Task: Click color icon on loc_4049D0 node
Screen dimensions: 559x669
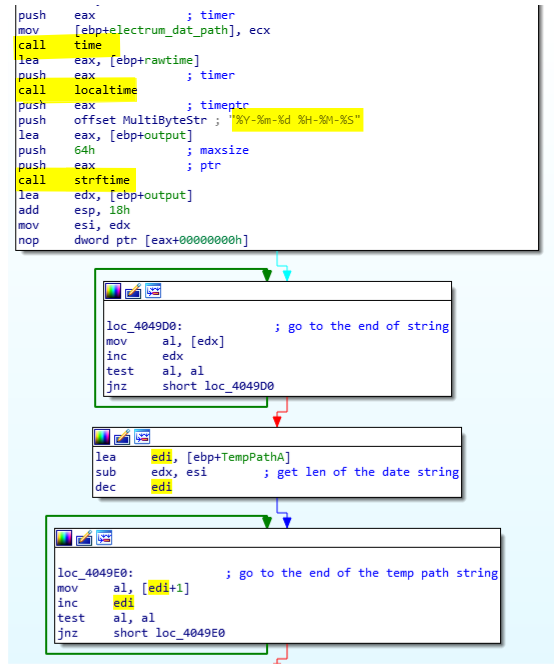Action: click(113, 291)
